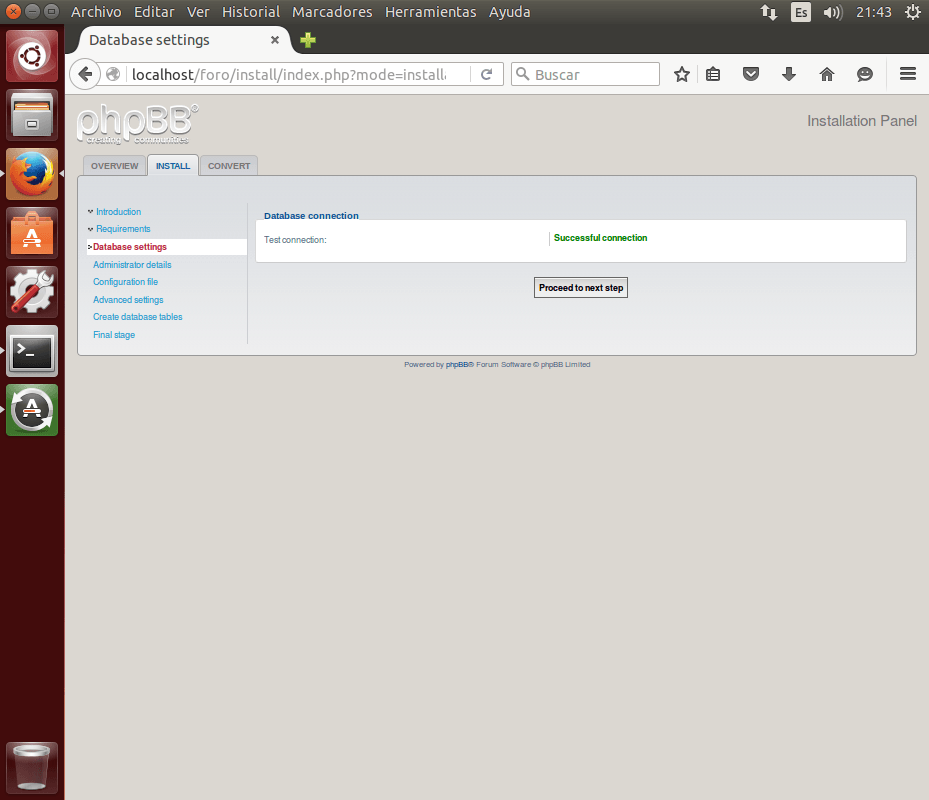Image resolution: width=929 pixels, height=800 pixels.
Task: Switch to the OVERVIEW tab
Action: 114,166
